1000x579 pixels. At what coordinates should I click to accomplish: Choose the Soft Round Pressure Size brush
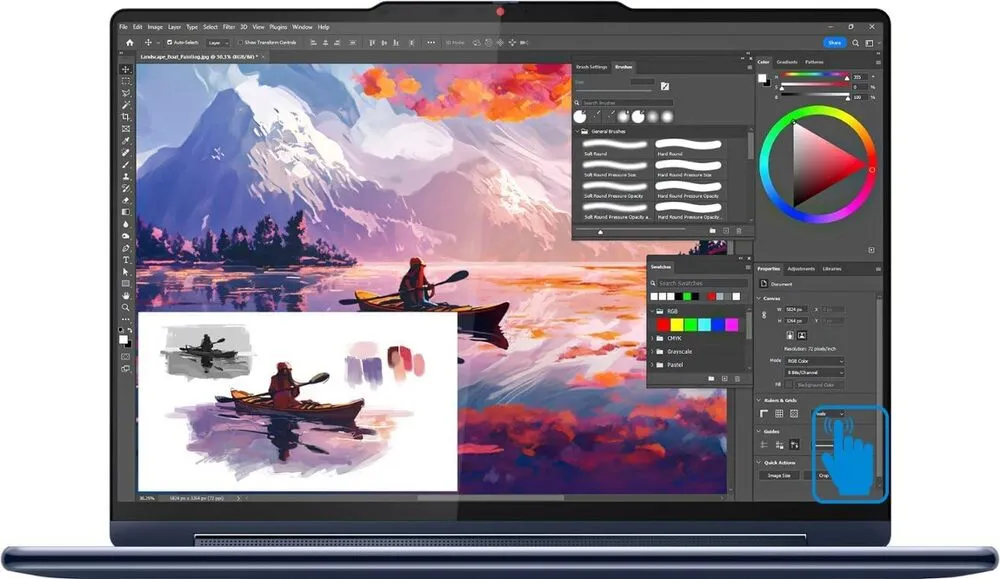[615, 169]
